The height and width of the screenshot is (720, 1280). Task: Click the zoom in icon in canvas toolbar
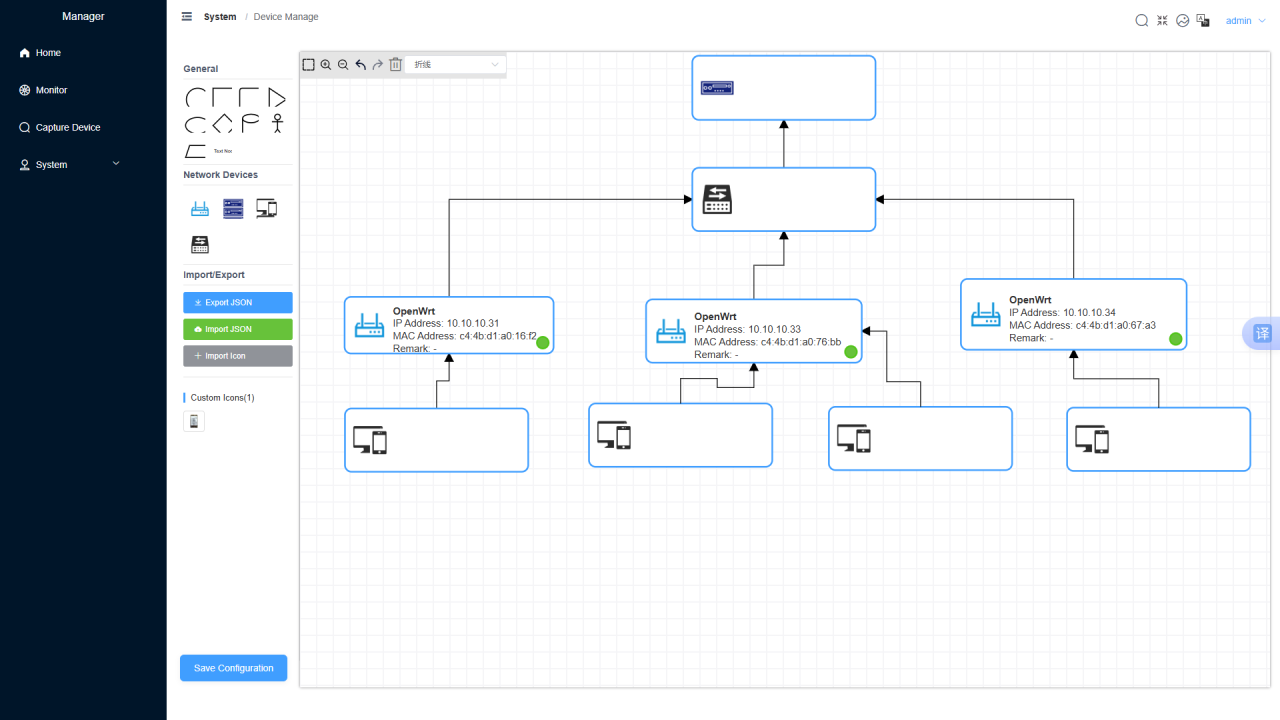click(x=326, y=65)
